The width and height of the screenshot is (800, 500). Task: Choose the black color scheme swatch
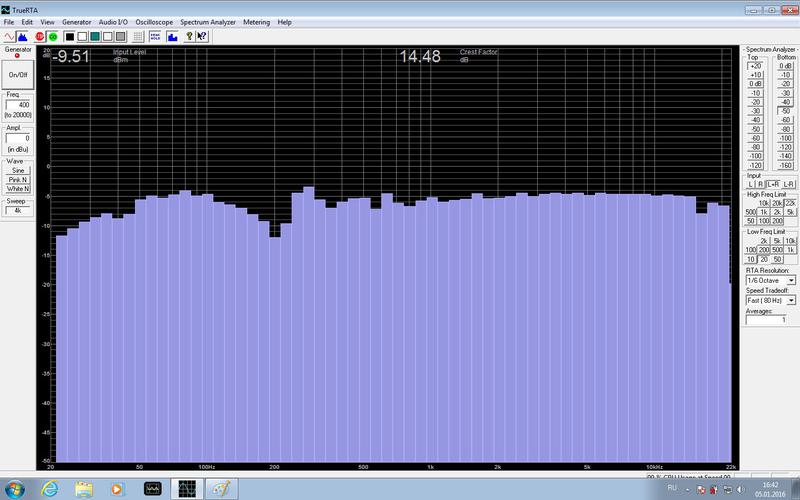70,37
